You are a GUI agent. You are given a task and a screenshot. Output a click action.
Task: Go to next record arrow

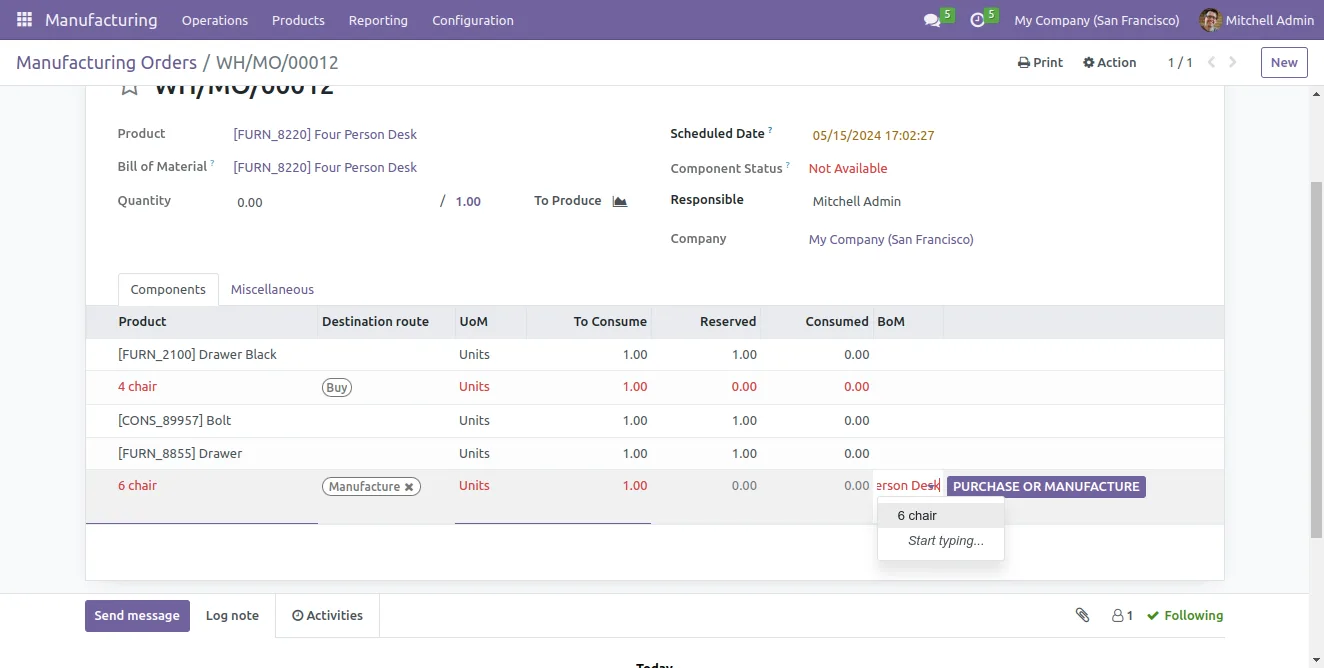click(1233, 62)
